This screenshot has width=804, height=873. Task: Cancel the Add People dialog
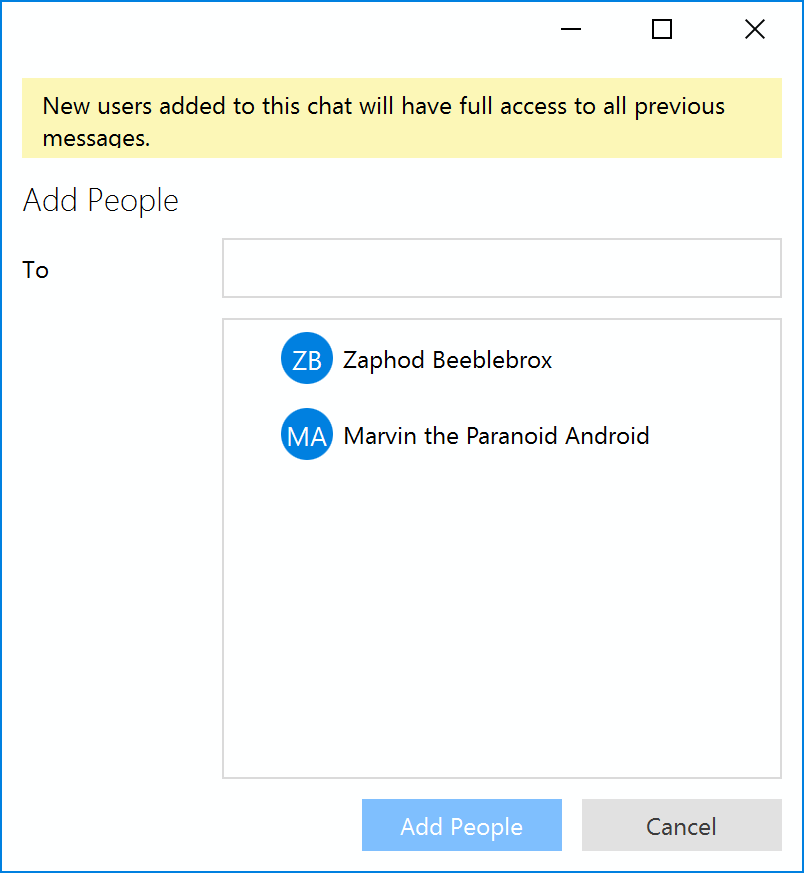pyautogui.click(x=681, y=826)
